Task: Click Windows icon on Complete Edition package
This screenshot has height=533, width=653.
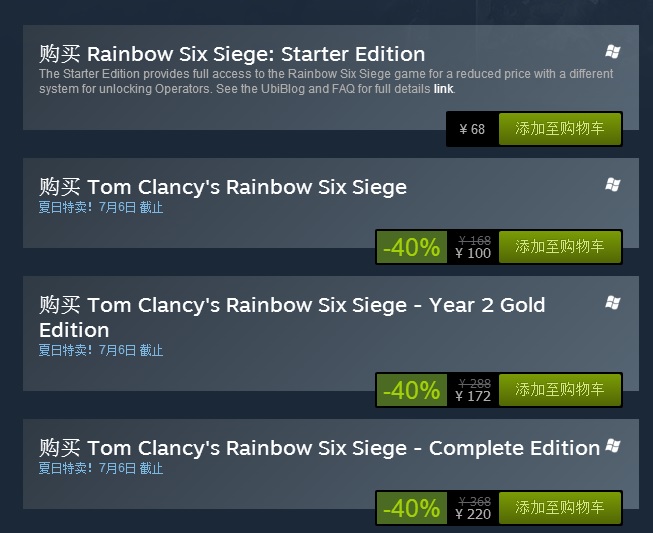Action: point(613,445)
